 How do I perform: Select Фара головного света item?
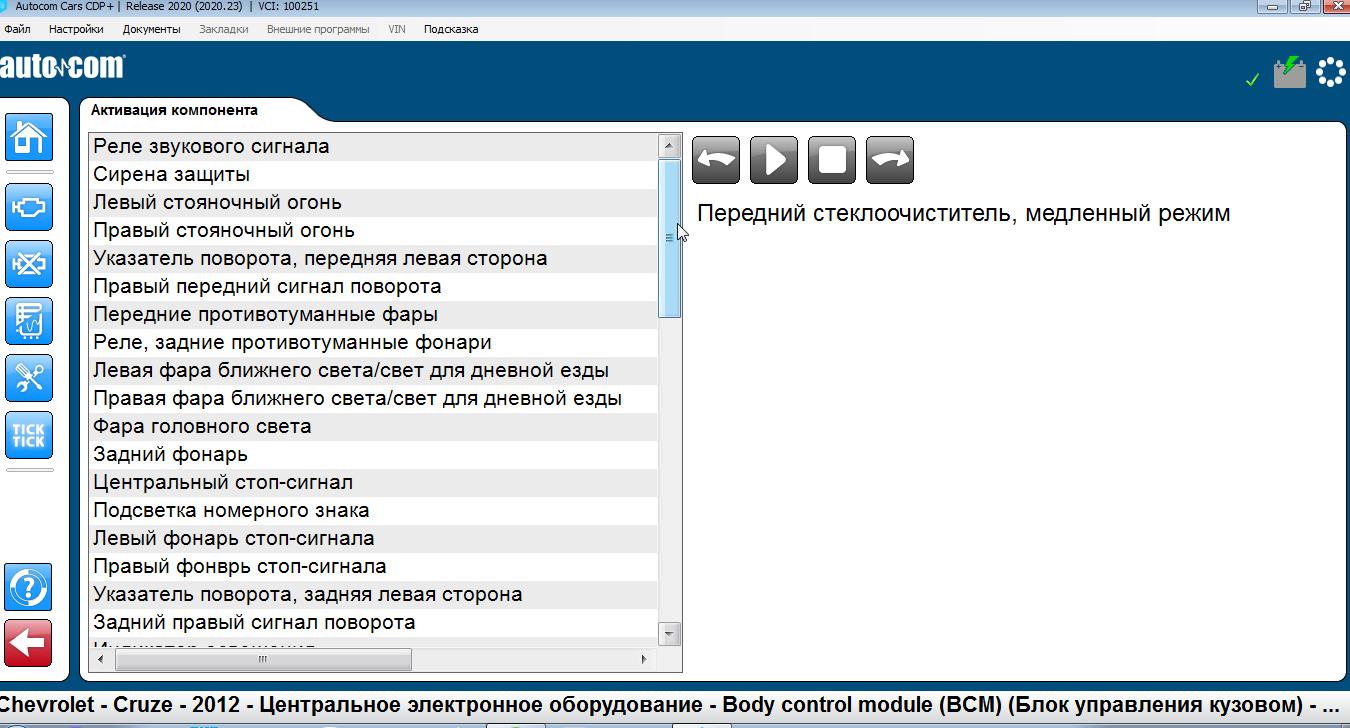374,426
